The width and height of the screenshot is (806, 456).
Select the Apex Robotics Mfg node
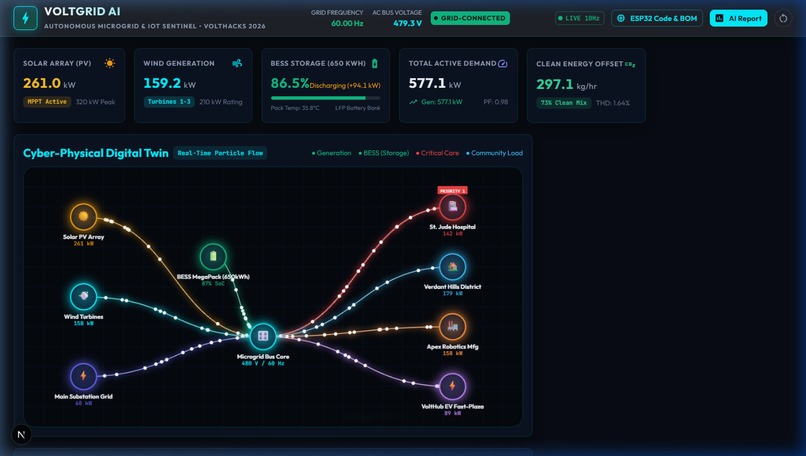[452, 326]
